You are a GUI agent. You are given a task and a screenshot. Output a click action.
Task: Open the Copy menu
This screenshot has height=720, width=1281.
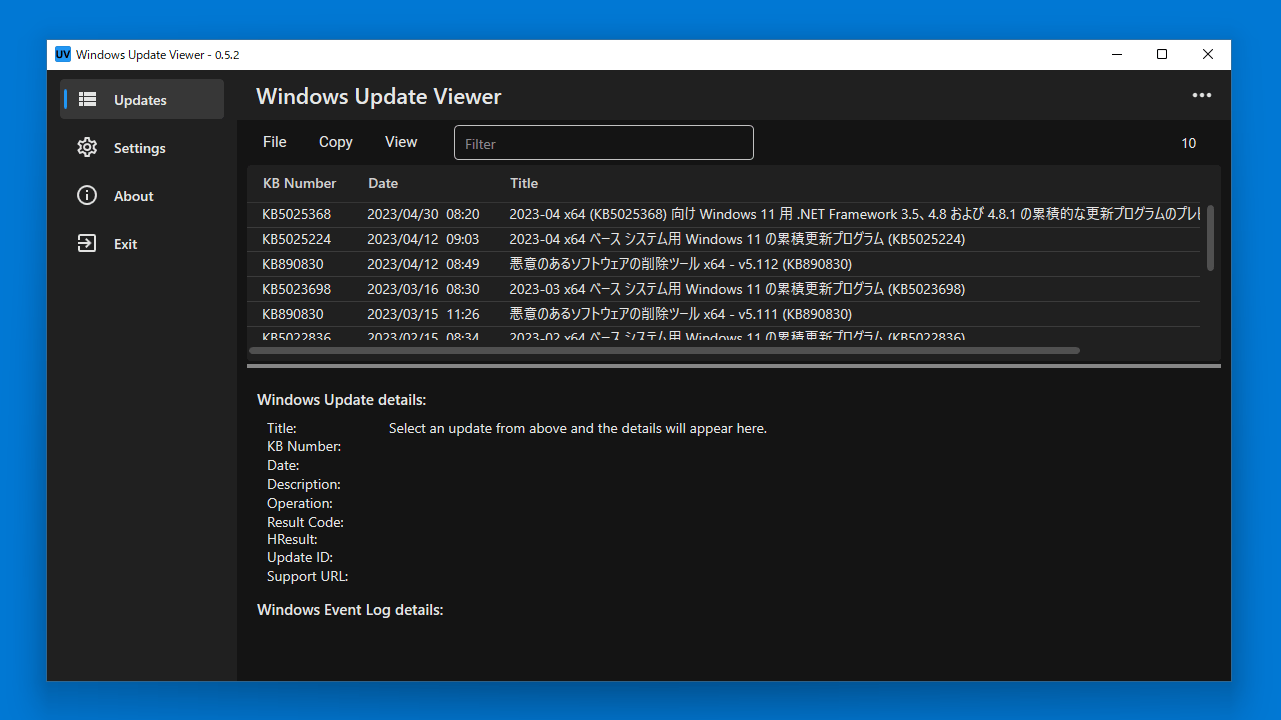(x=336, y=142)
